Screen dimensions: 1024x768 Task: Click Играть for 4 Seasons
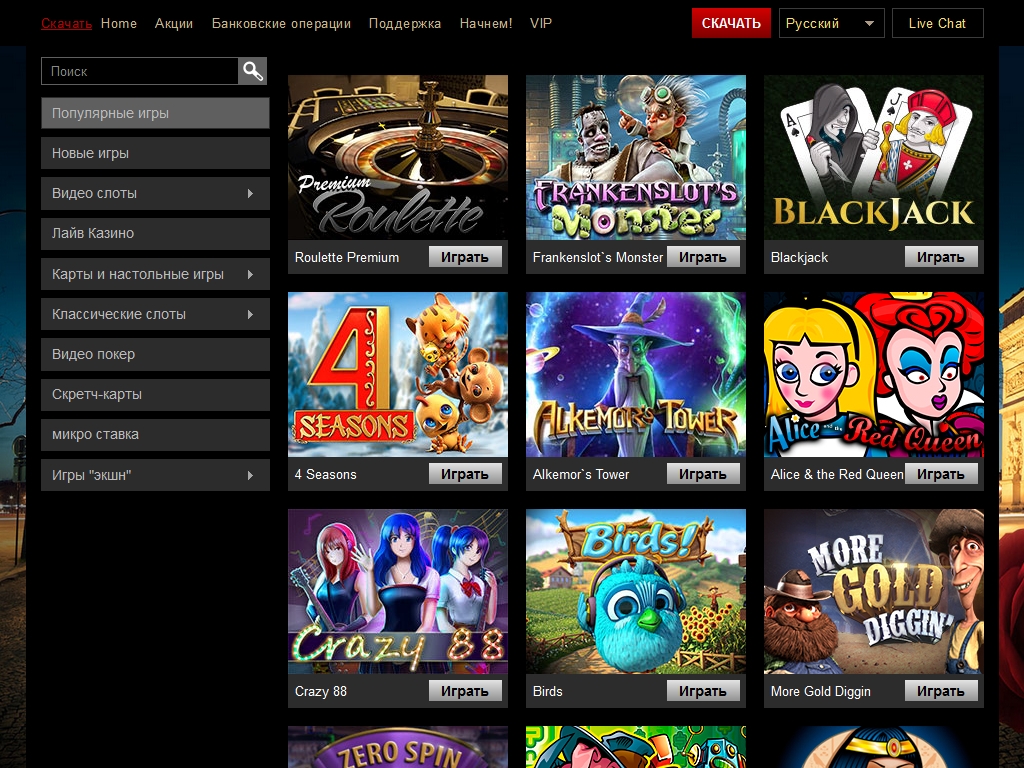pos(465,474)
